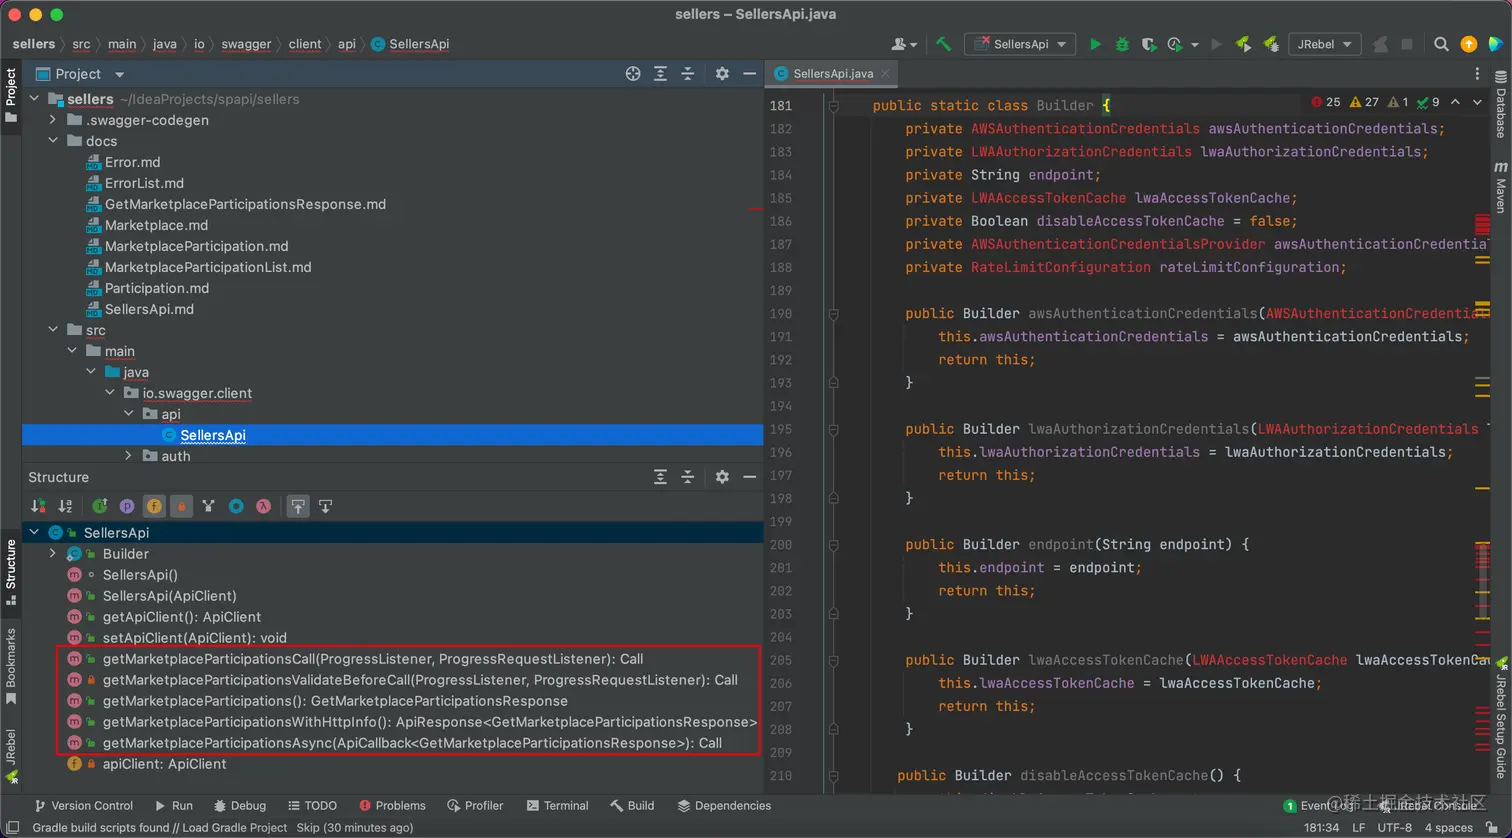Click Collapse All in the Project panel header
The image size is (1512, 838).
688,74
